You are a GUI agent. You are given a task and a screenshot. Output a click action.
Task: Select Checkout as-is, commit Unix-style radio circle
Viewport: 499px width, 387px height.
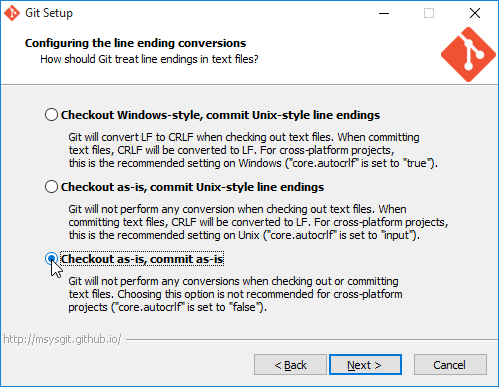(x=51, y=187)
